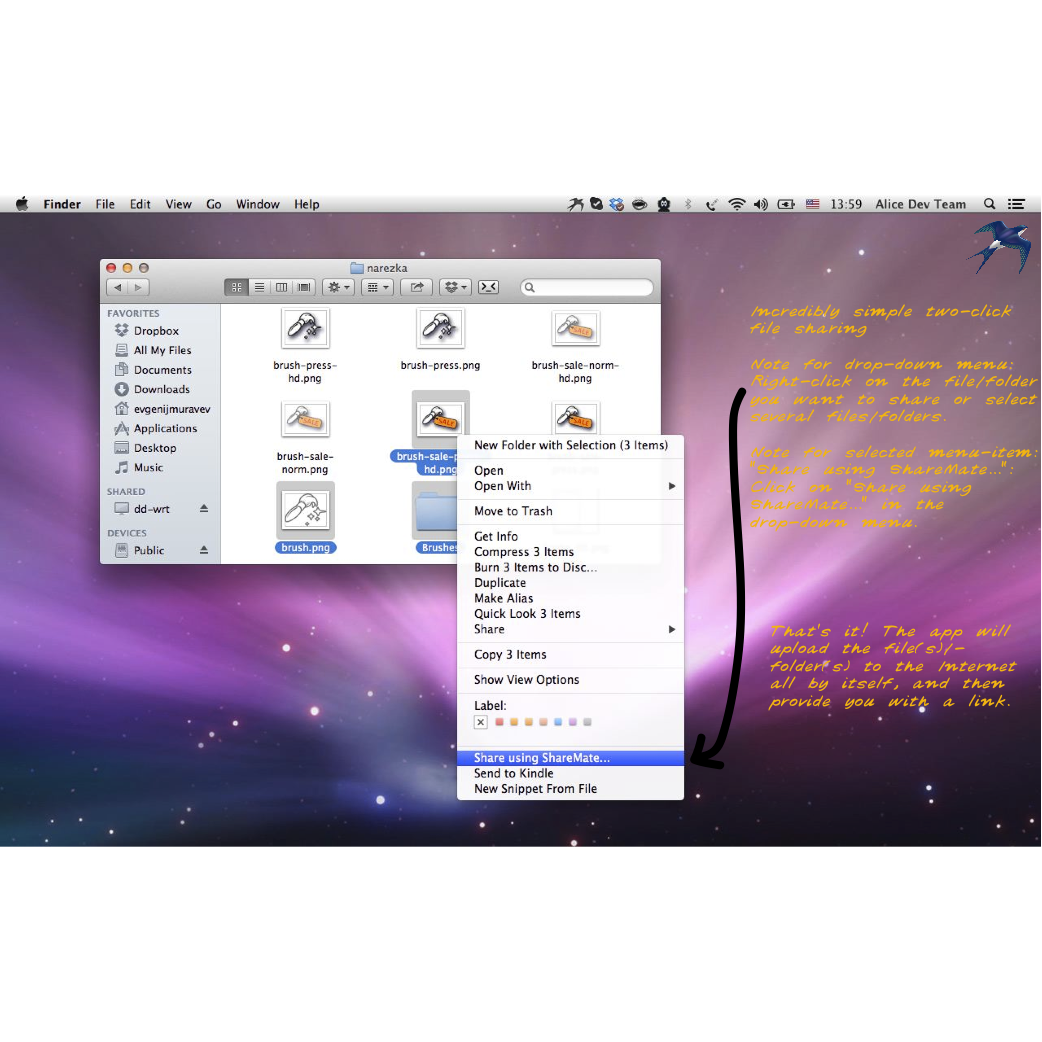This screenshot has height=1042, width=1042.
Task: Choose New Snippet From File
Action: pyautogui.click(x=571, y=789)
